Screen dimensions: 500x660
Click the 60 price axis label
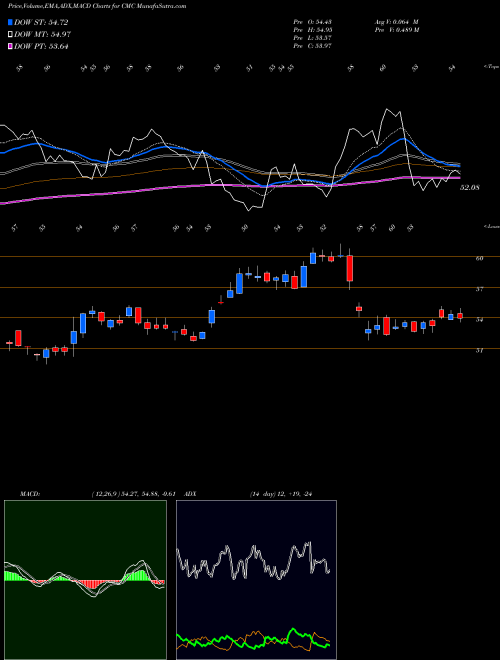coord(479,258)
